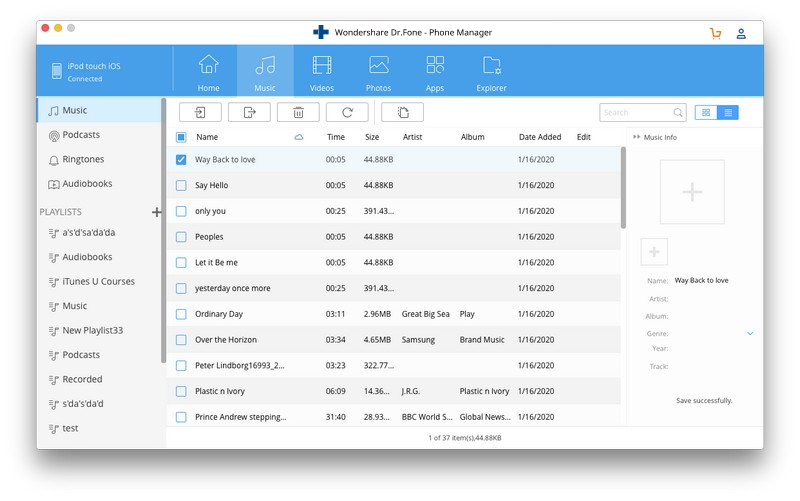Viewport: 800px width, 501px height.
Task: Open the Photos tab
Action: 378,71
